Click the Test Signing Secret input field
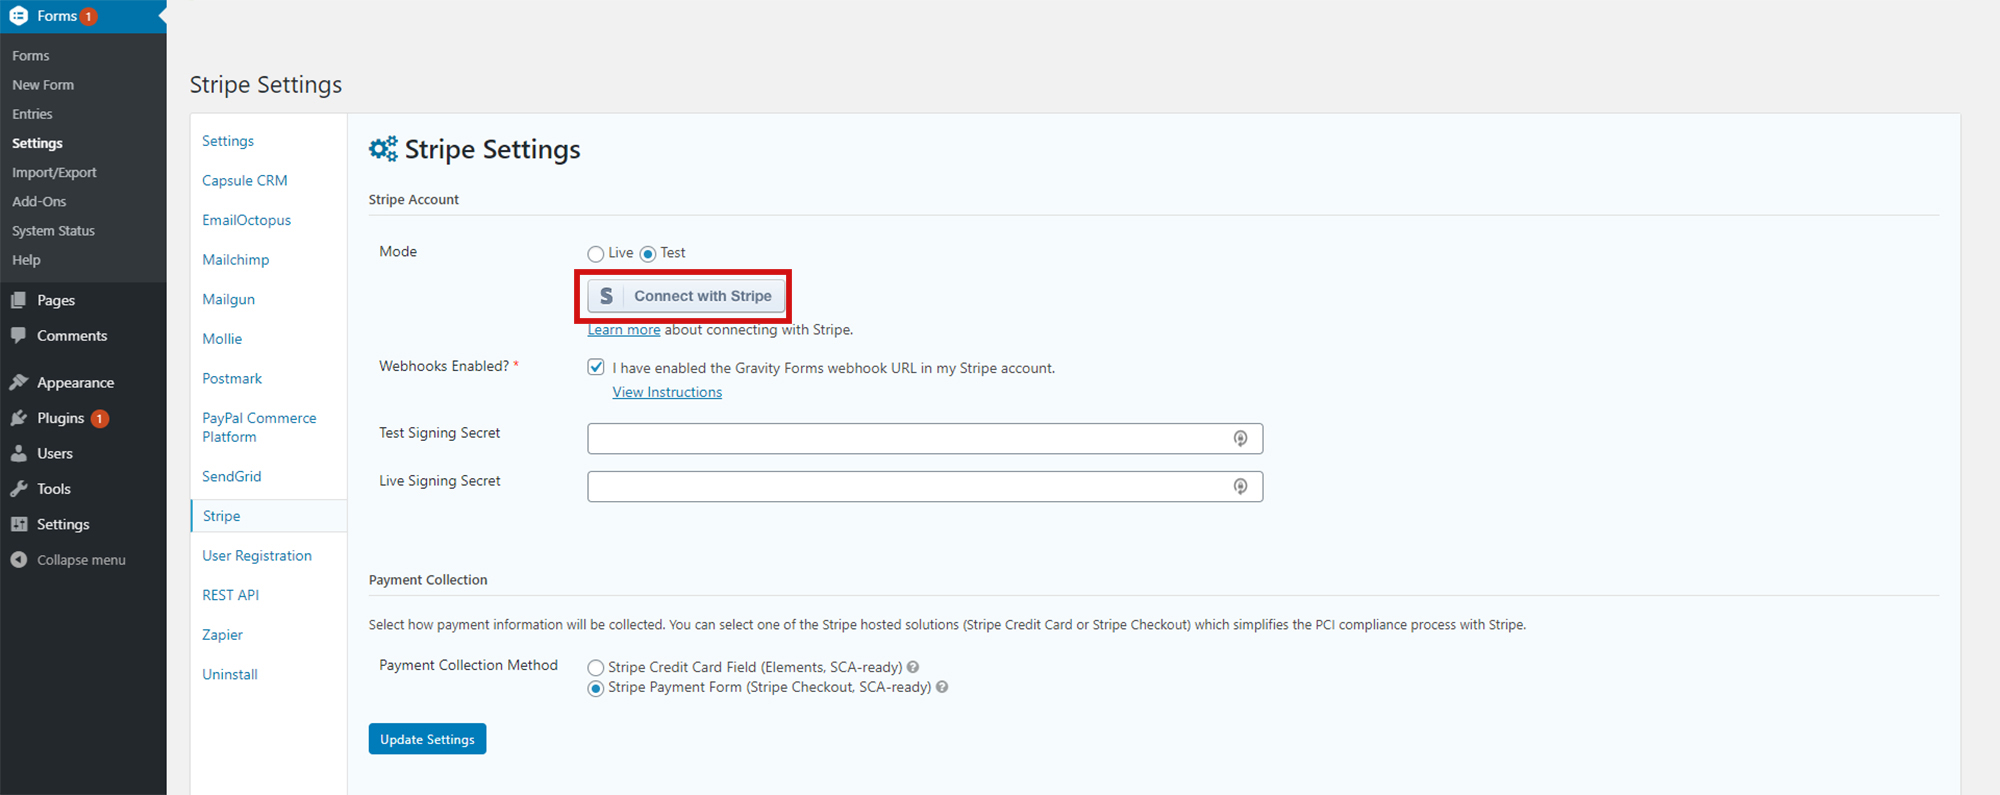 pos(925,438)
